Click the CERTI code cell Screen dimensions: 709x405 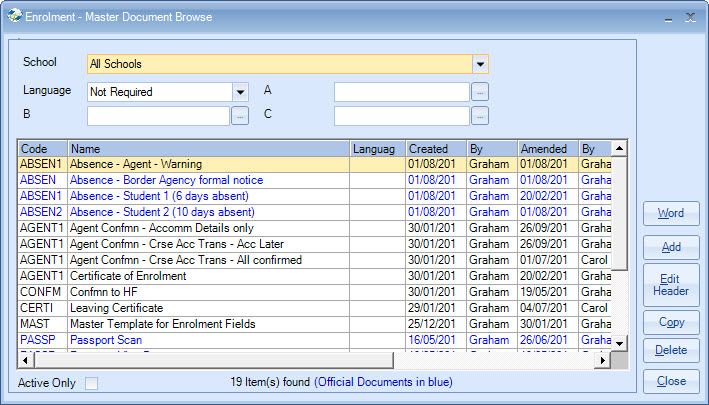click(43, 308)
